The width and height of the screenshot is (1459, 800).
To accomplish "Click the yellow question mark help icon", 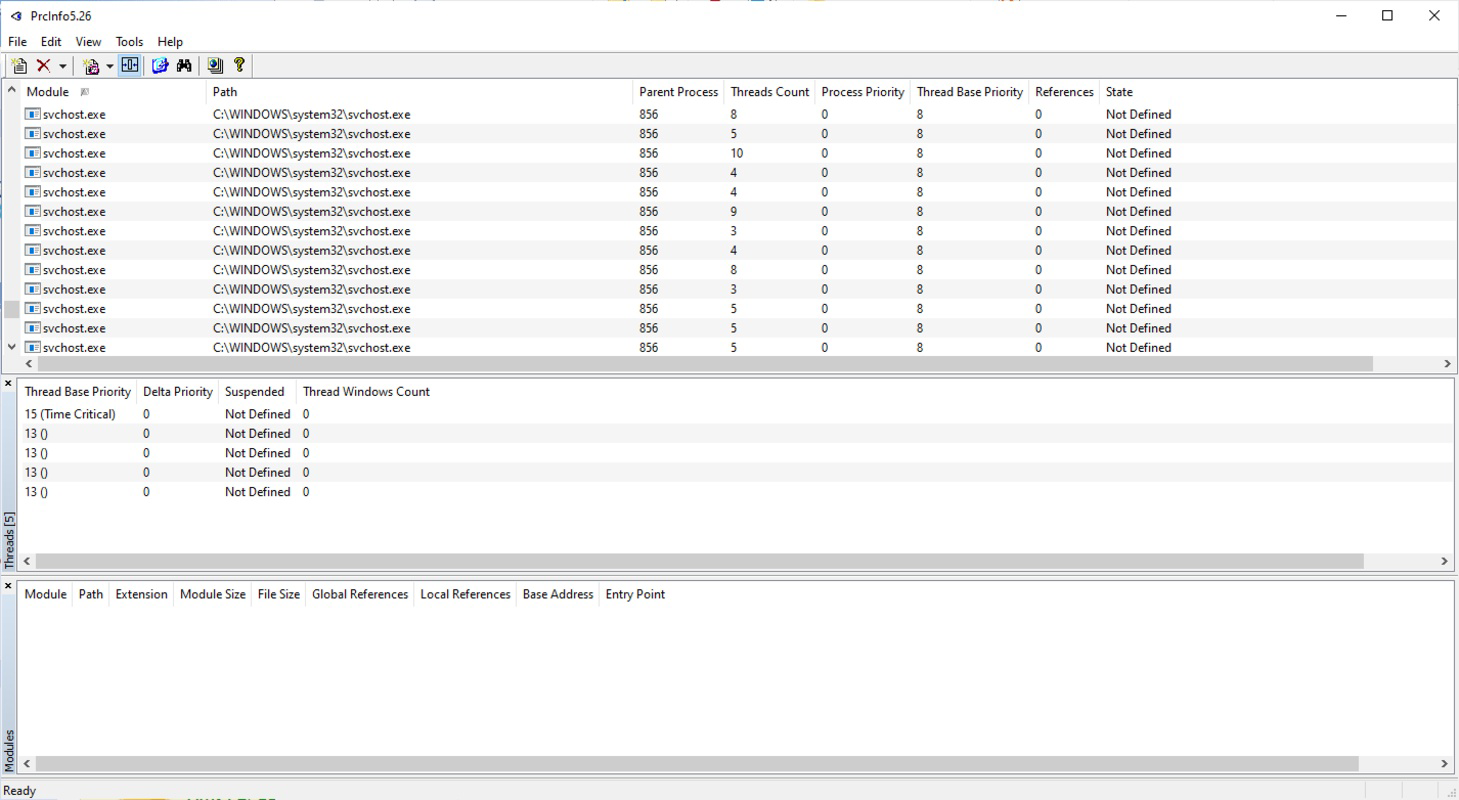I will pyautogui.click(x=239, y=66).
